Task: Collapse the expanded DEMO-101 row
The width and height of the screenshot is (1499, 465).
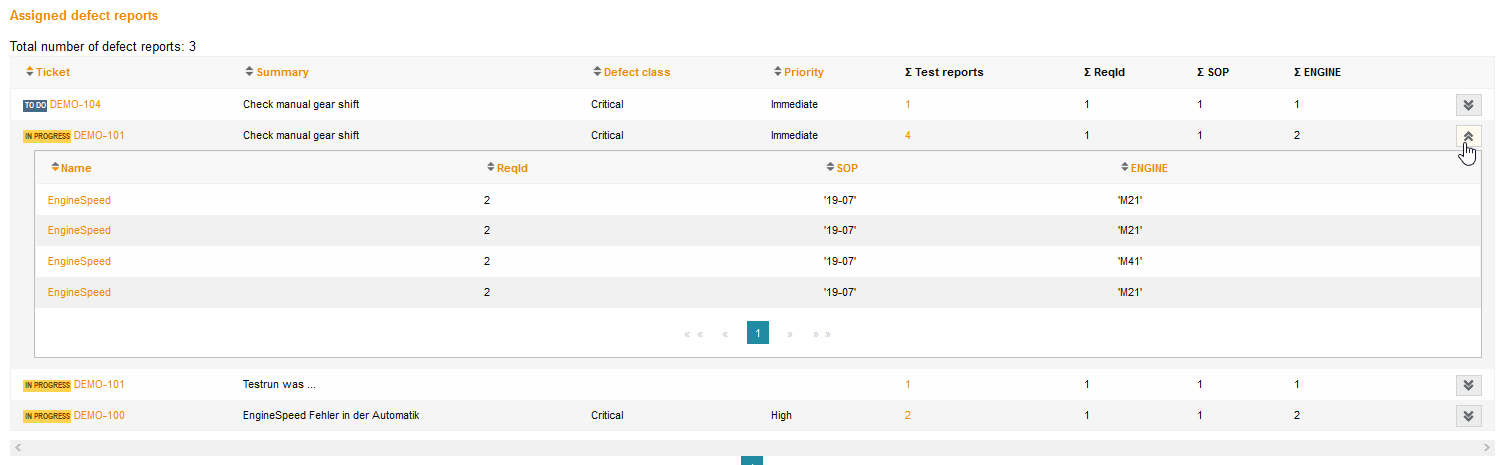Action: point(1468,136)
